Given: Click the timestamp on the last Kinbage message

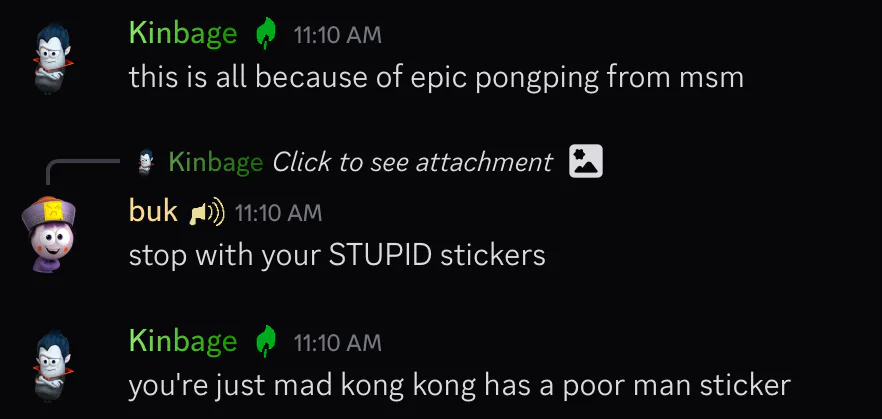Looking at the screenshot, I should pos(338,343).
